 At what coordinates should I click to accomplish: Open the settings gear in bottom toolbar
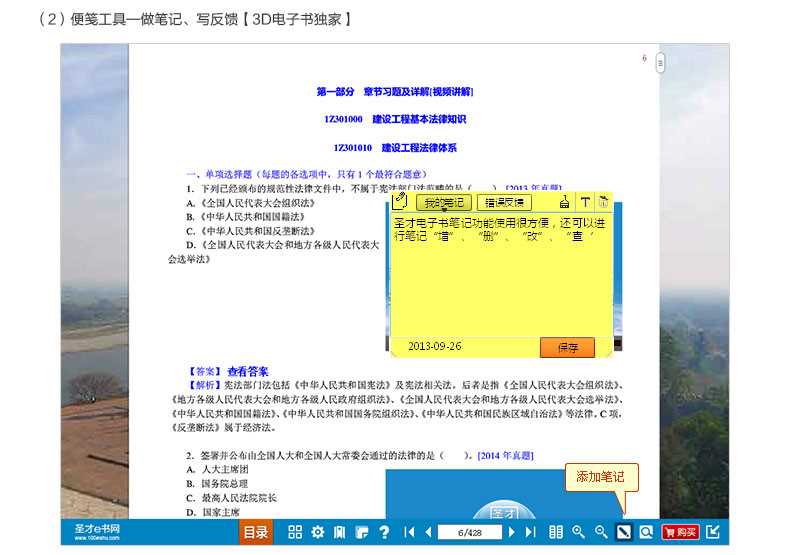[x=317, y=532]
